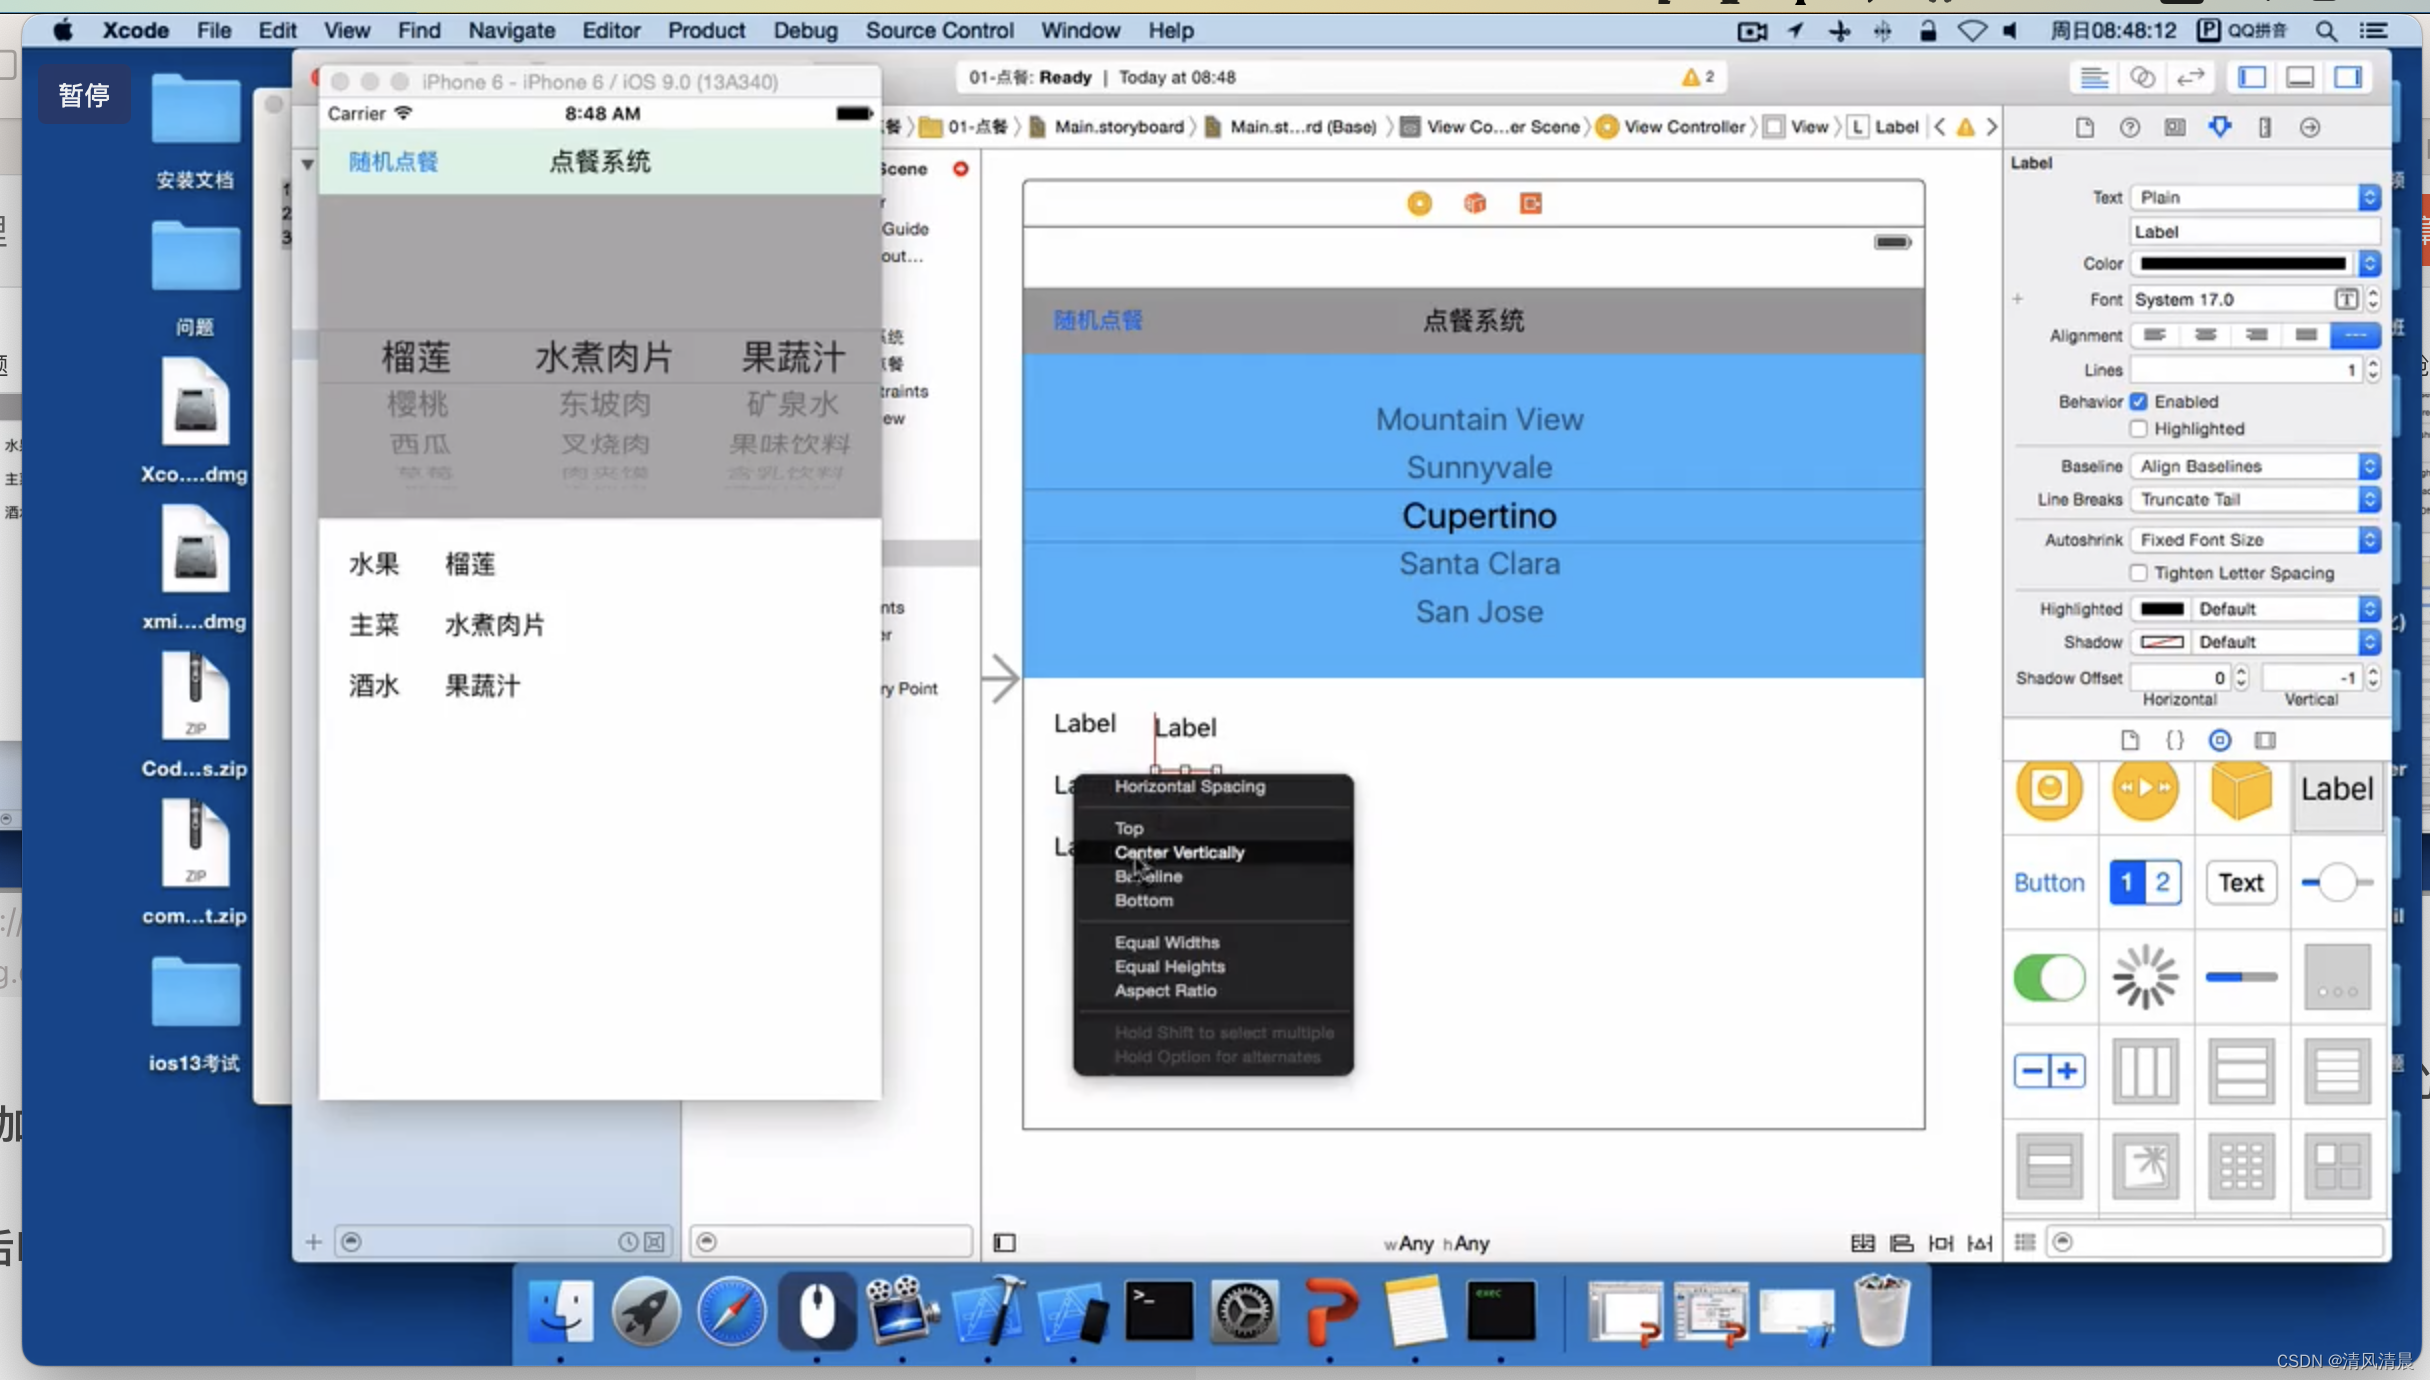Select the Label object in library
This screenshot has width=2430, height=1380.
click(x=2337, y=789)
